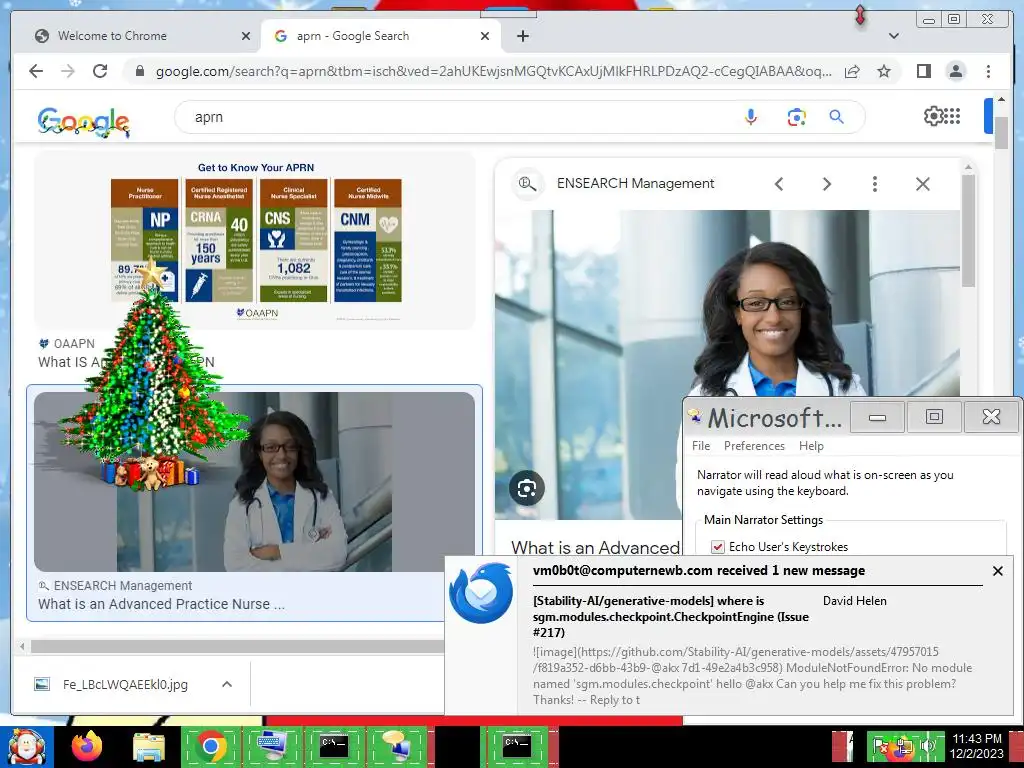Click ENSEARCH Management preview panel title
This screenshot has width=1024, height=768.
tap(635, 184)
